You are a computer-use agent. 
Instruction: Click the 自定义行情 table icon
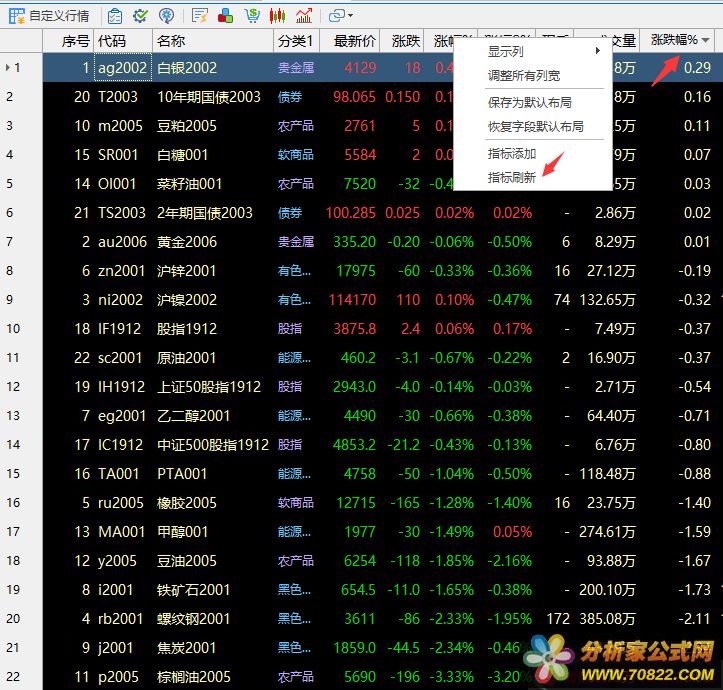coord(17,16)
